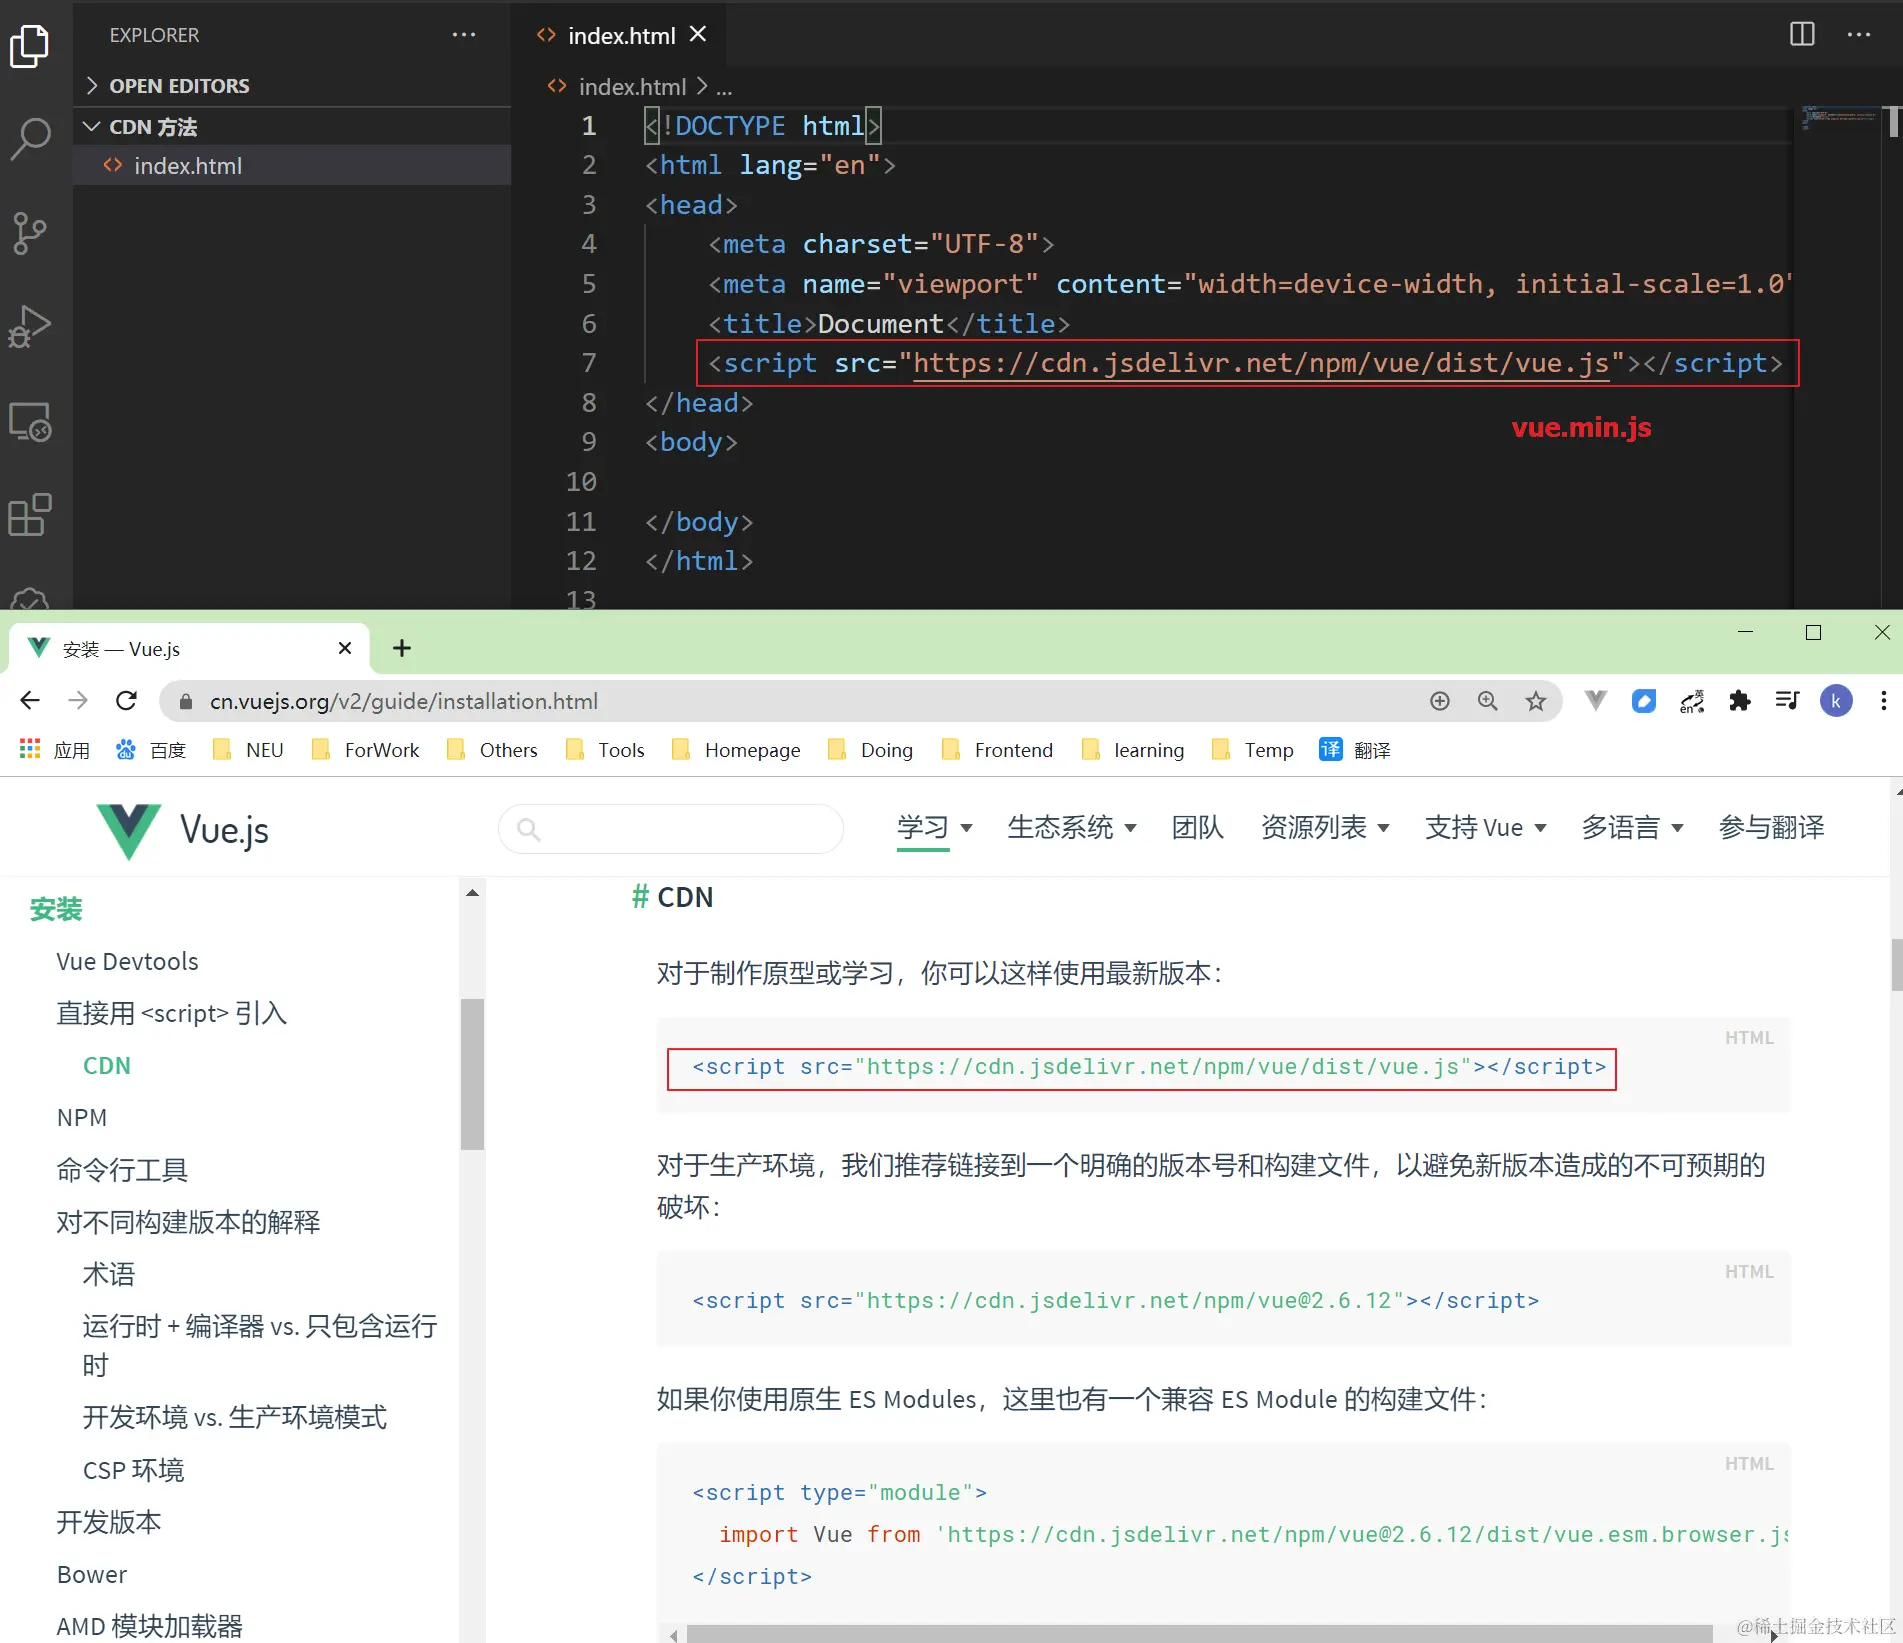Click the user profile avatar in browser
Viewport: 1903px width, 1643px height.
coord(1836,701)
